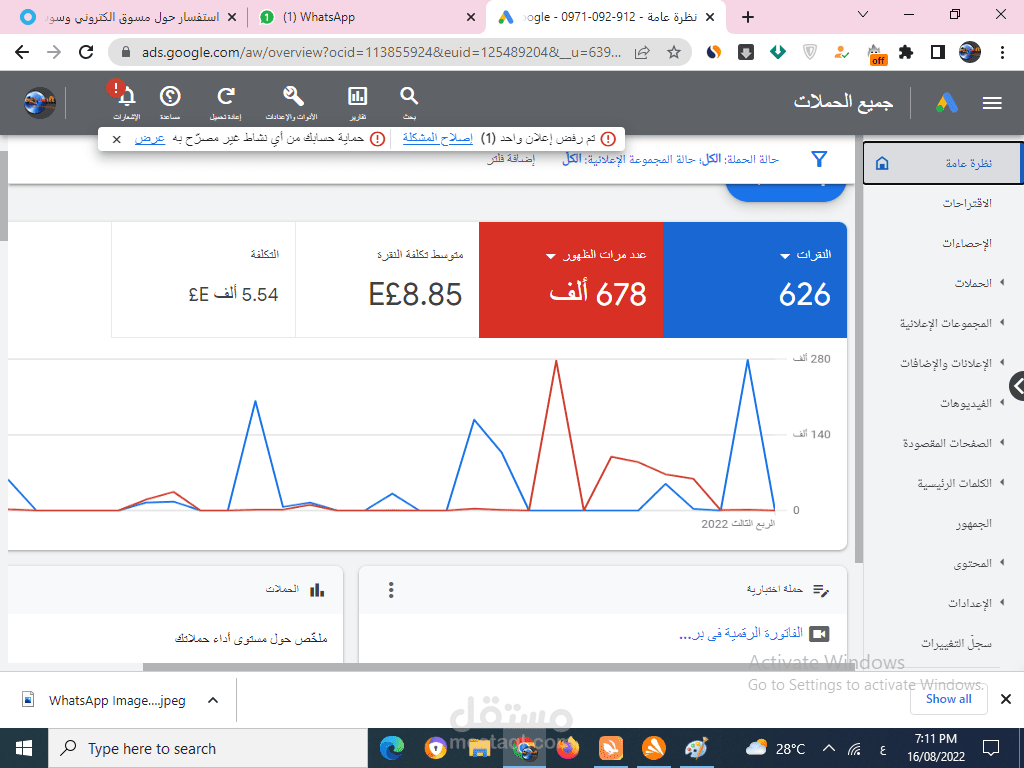Expand the الكلمات الرئيسية sidebar arrow
Screen dimensions: 1024x768
point(1002,482)
